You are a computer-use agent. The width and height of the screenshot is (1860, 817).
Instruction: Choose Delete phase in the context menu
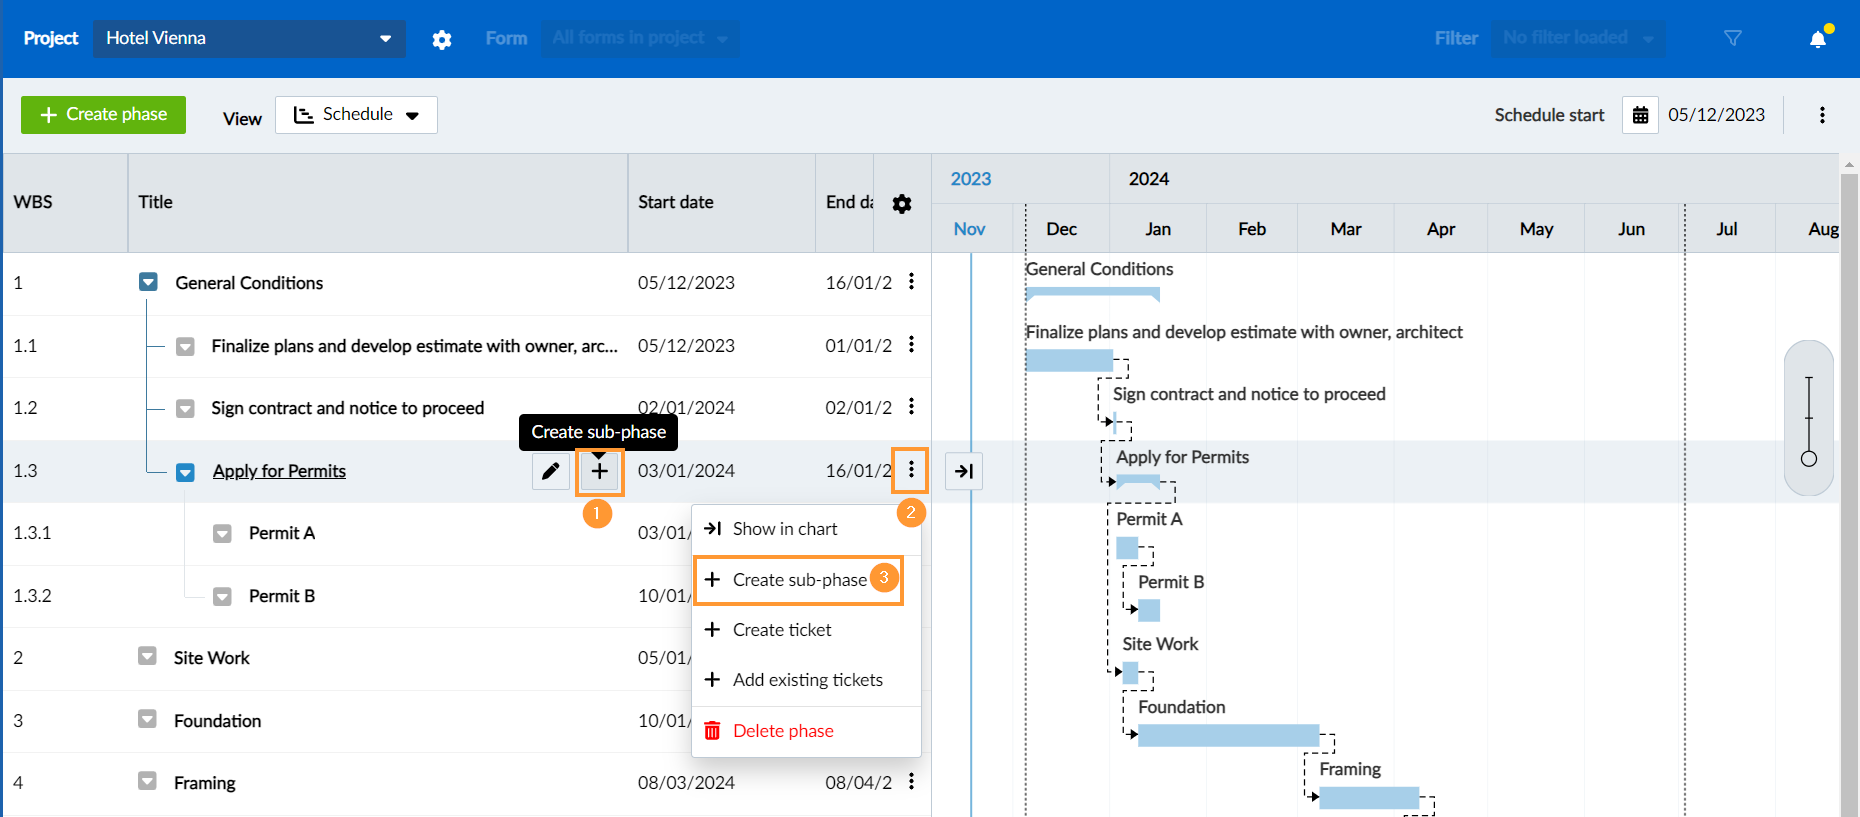(x=782, y=731)
